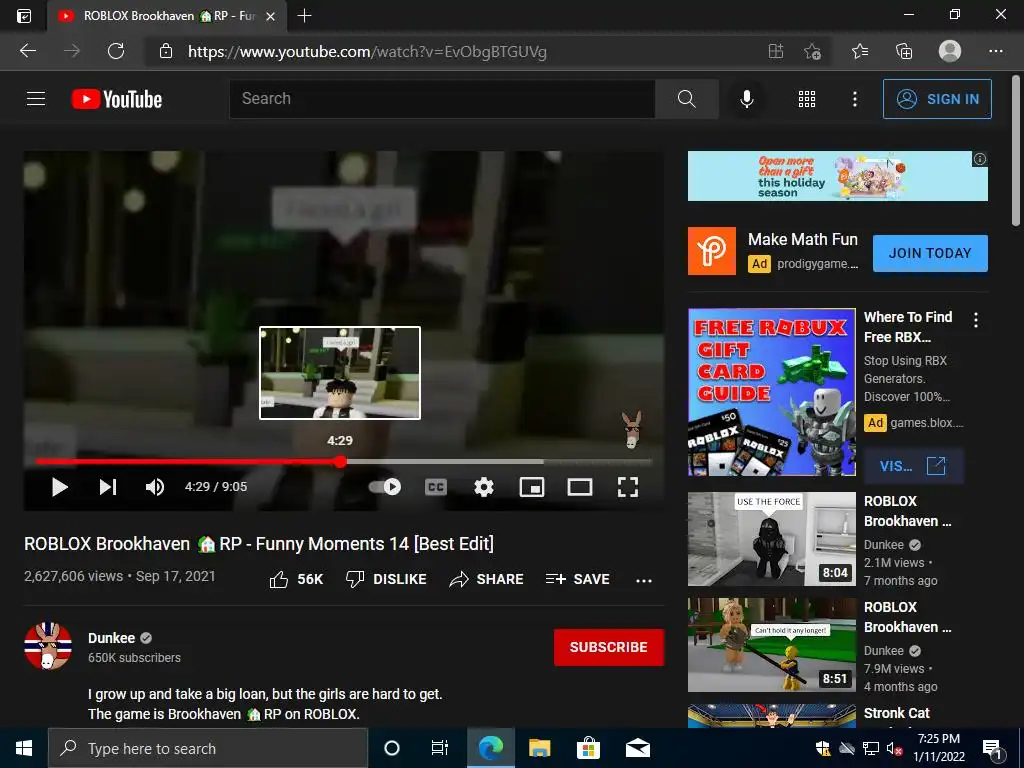Go back in the browser
The image size is (1024, 768).
pos(28,51)
